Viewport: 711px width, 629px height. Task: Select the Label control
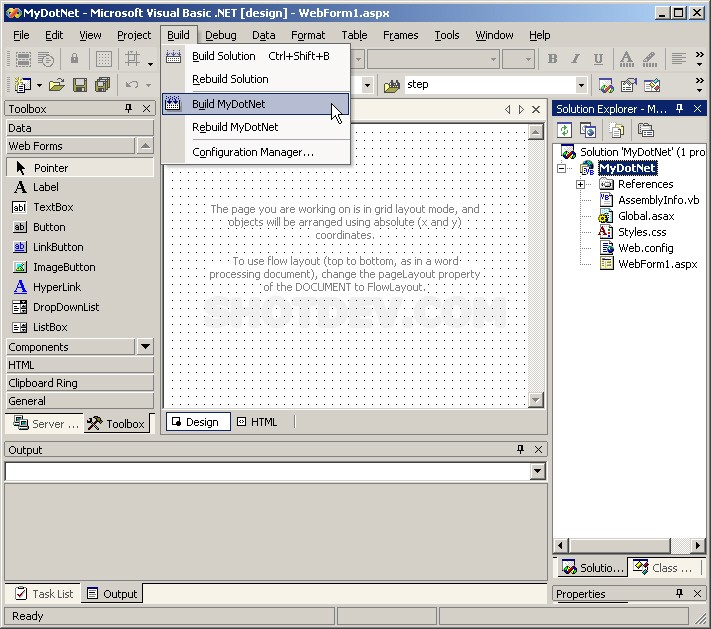point(79,187)
